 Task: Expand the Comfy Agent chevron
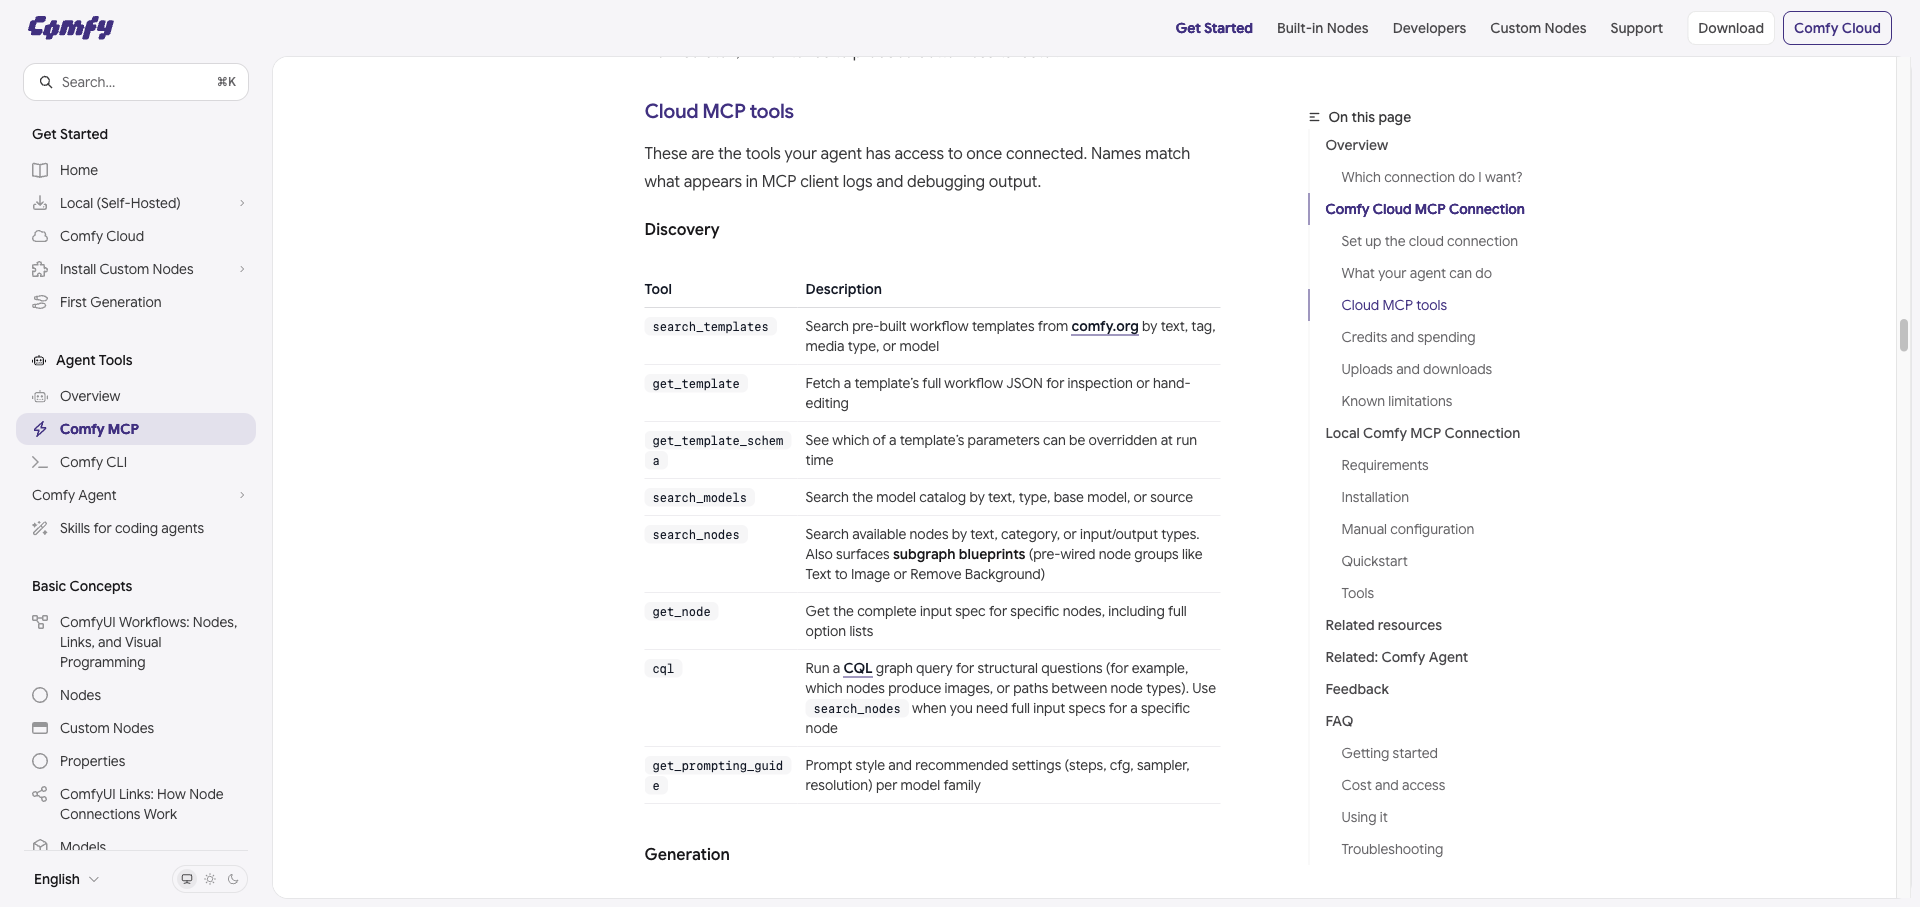pos(242,495)
